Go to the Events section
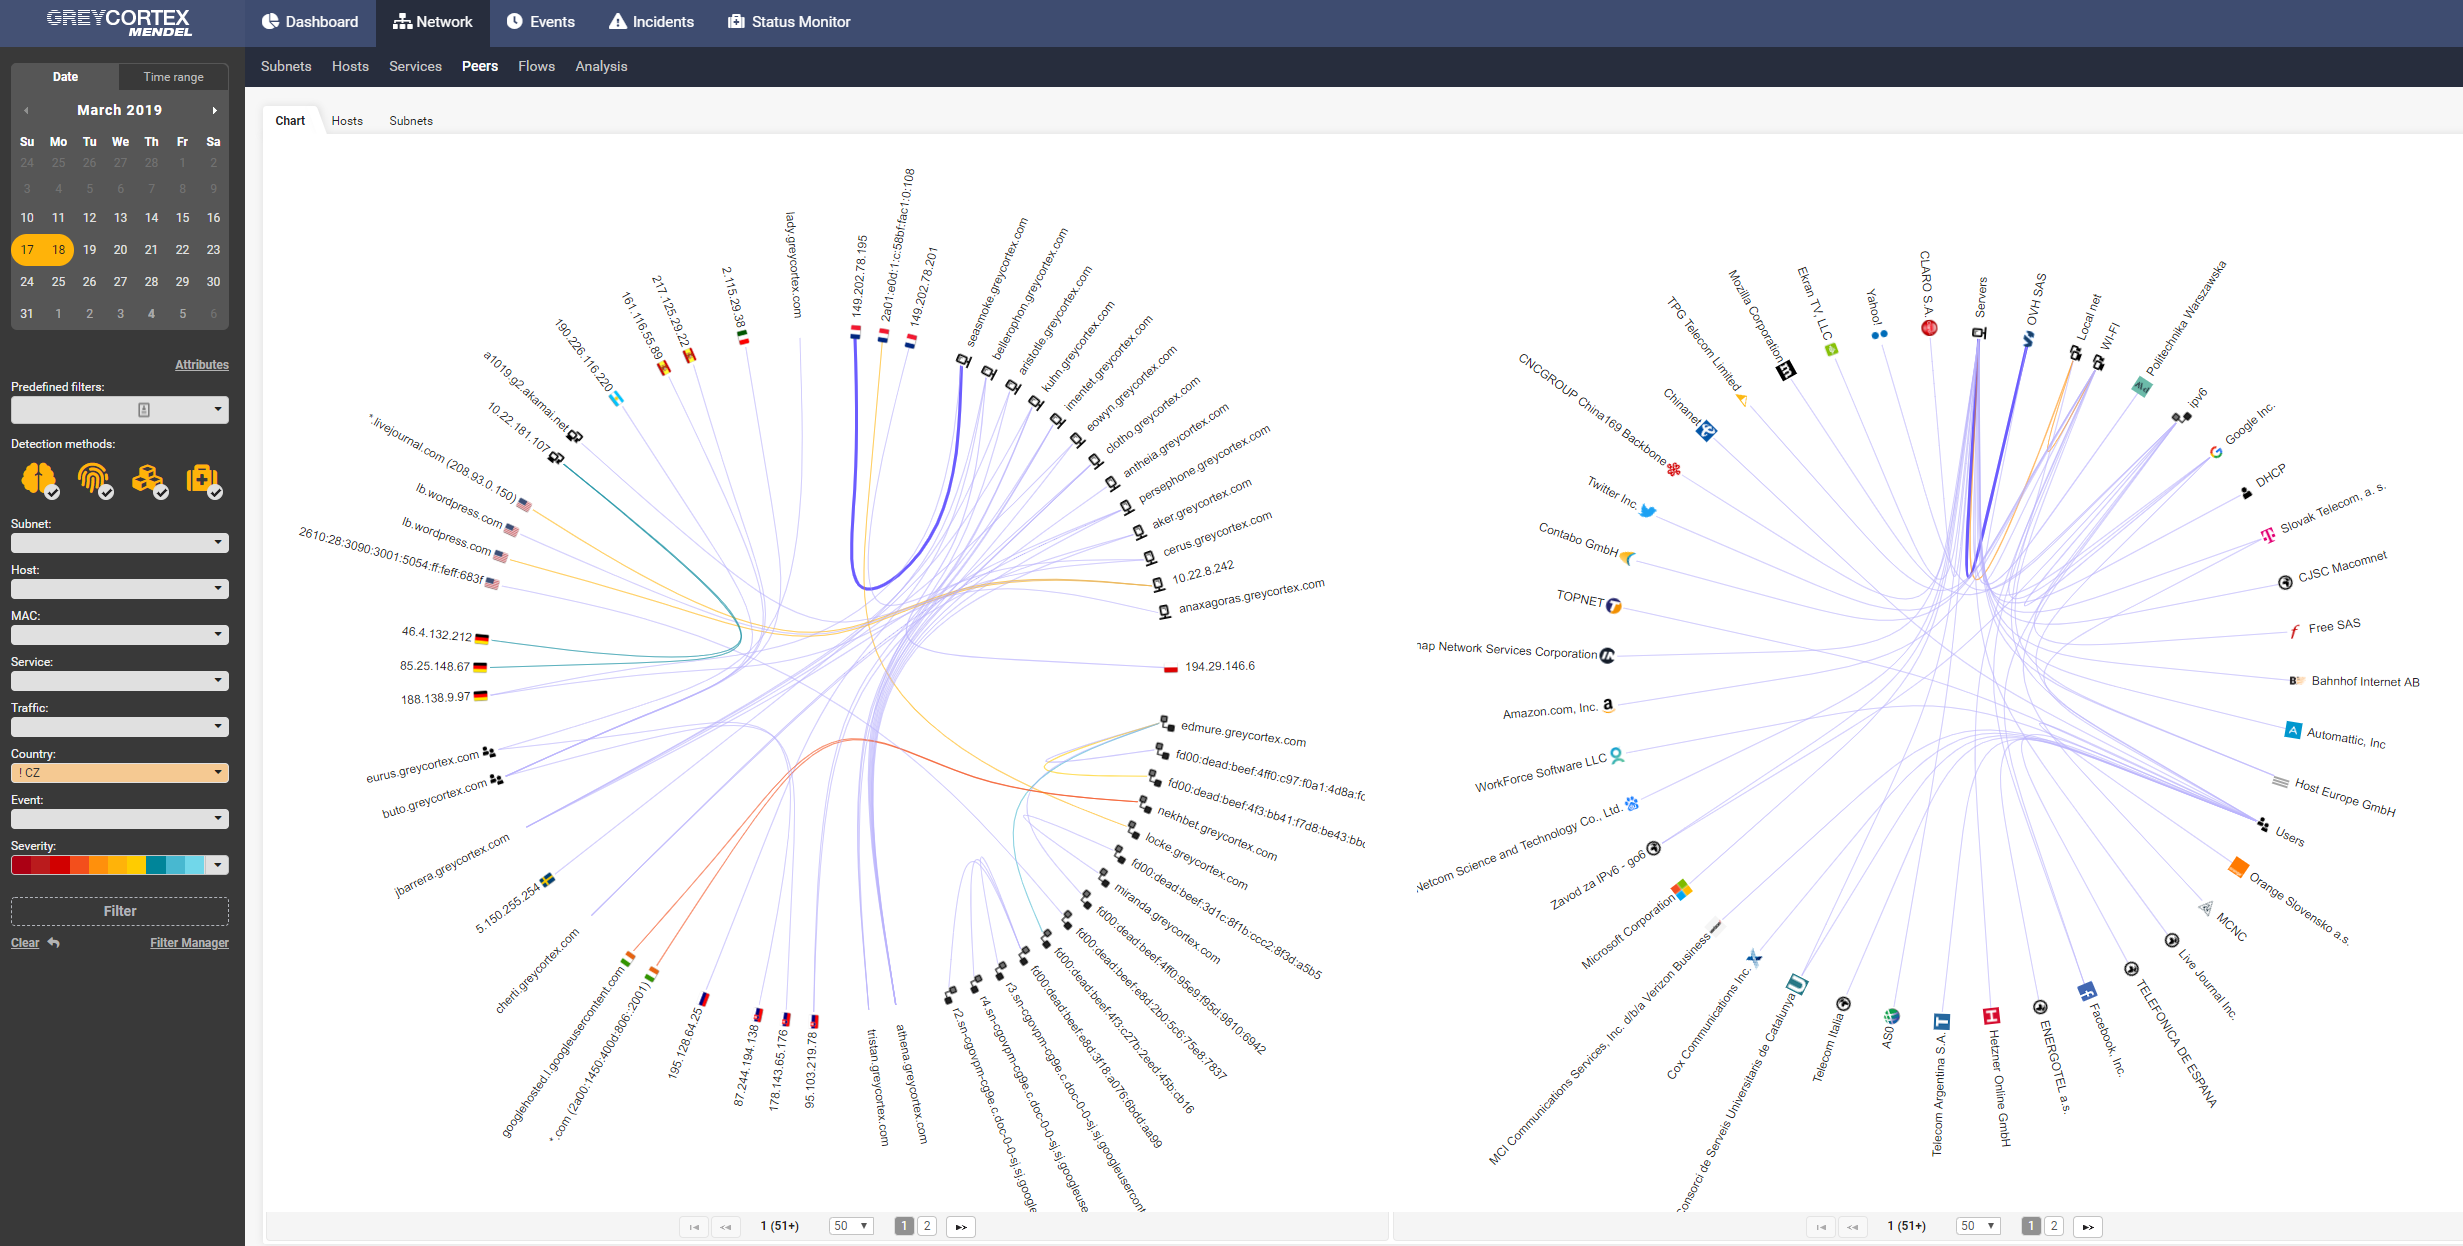This screenshot has height=1246, width=2463. pyautogui.click(x=540, y=22)
